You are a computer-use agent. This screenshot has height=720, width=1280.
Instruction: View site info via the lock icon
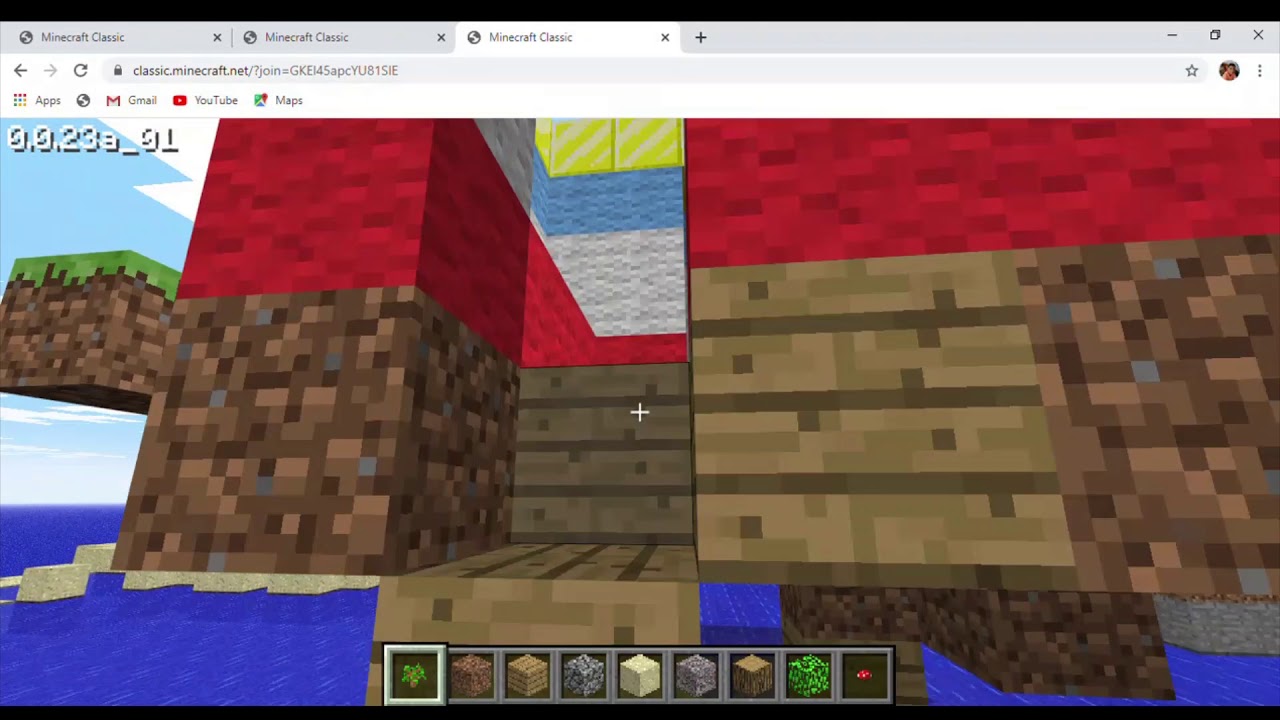pos(118,70)
